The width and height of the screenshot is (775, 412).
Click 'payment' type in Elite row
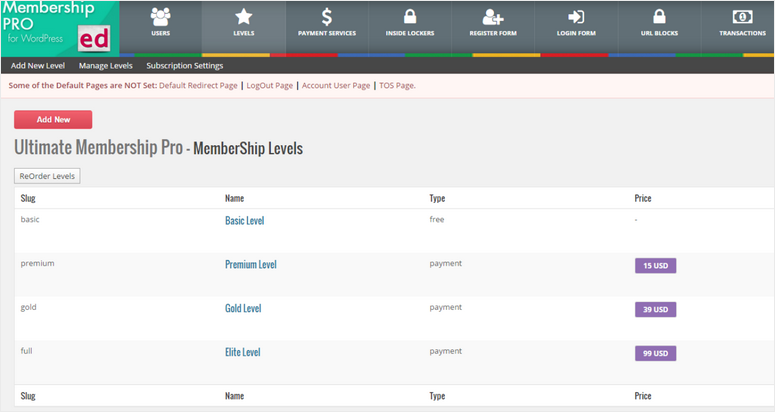[445, 351]
